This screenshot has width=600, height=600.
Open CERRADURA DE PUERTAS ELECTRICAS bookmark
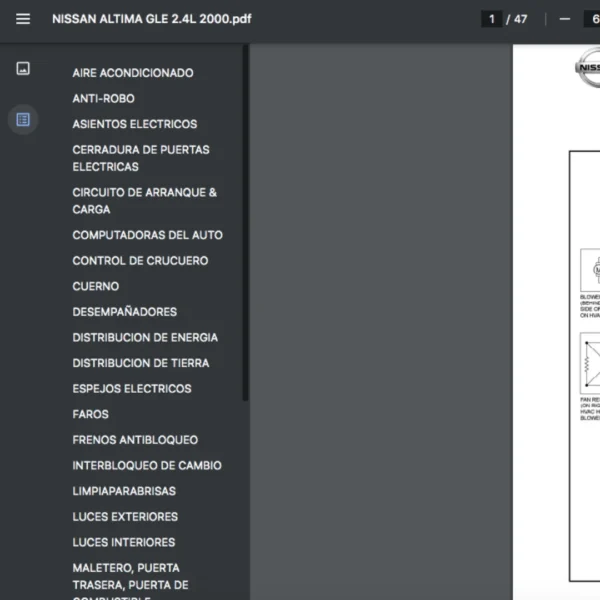pos(141,158)
